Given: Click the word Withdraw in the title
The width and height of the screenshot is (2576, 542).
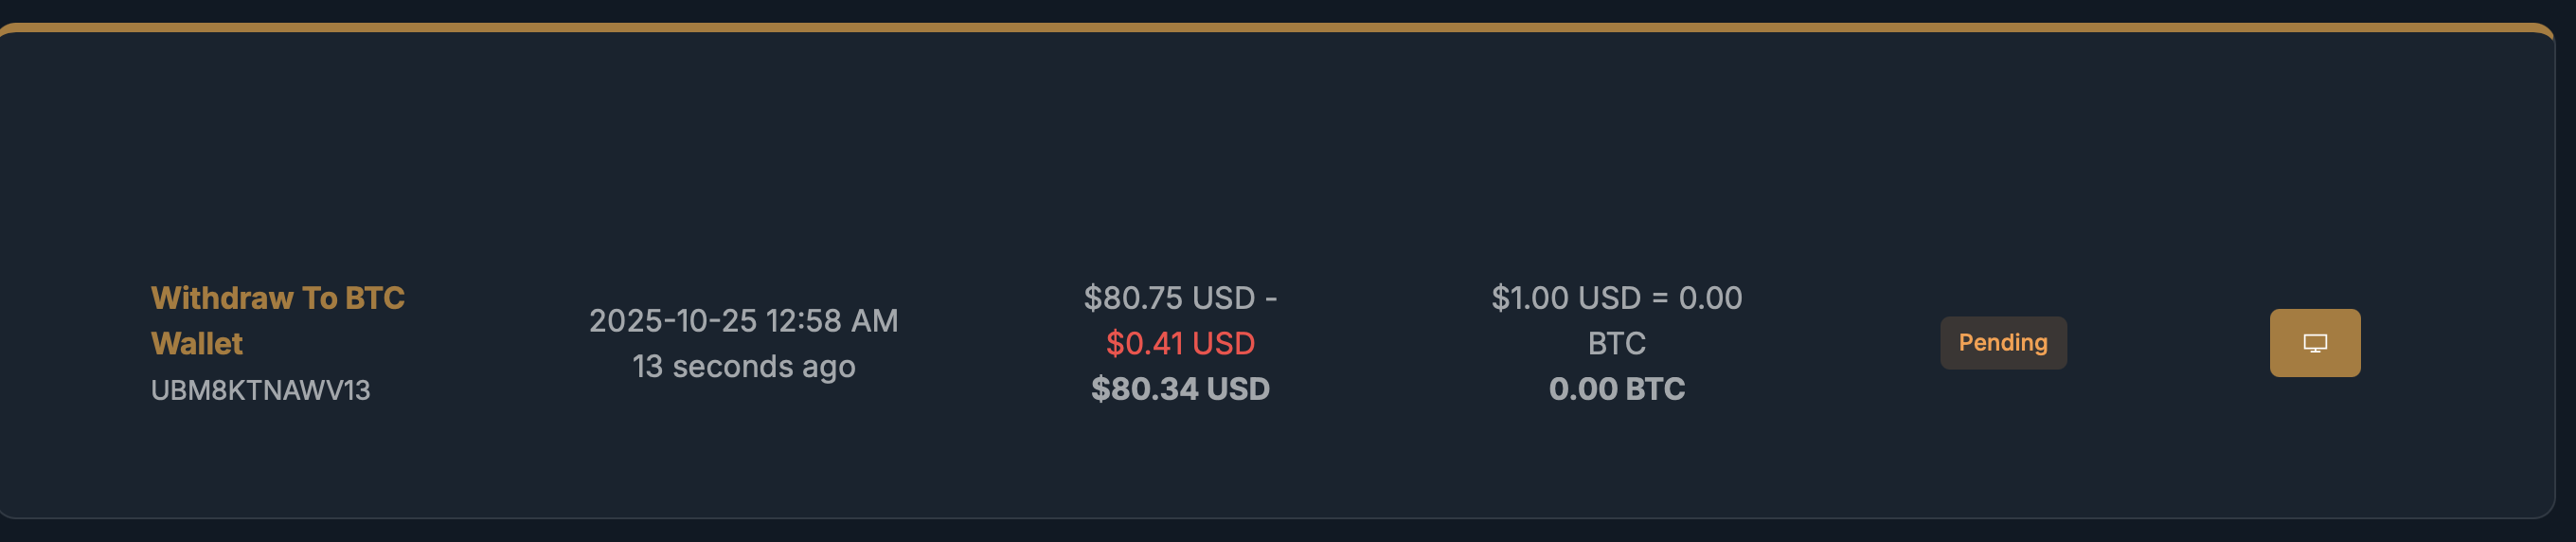Looking at the screenshot, I should click(x=222, y=298).
